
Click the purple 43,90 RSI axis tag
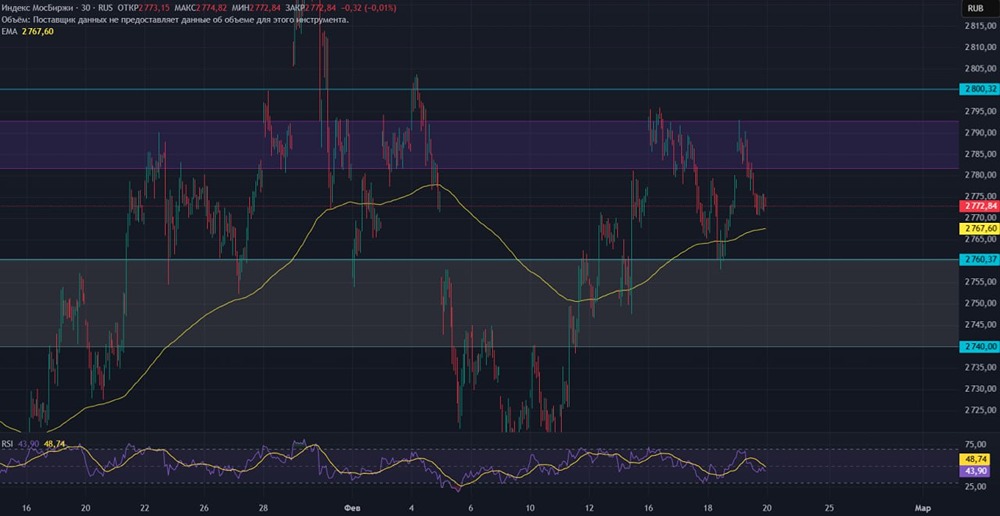[x=974, y=471]
